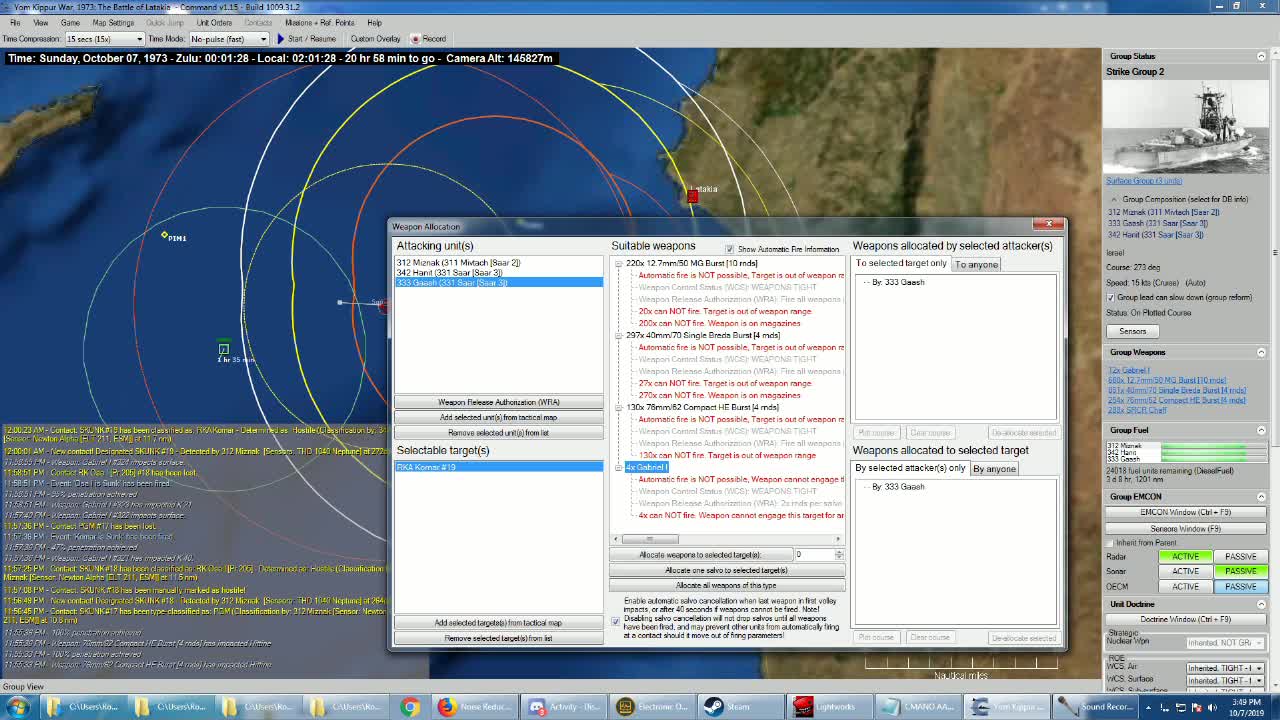Open the Chrome taskbar icon
Image resolution: width=1280 pixels, height=720 pixels.
410,707
